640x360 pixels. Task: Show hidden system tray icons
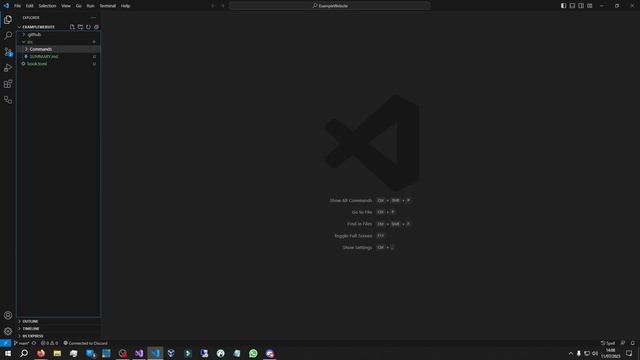(571, 353)
